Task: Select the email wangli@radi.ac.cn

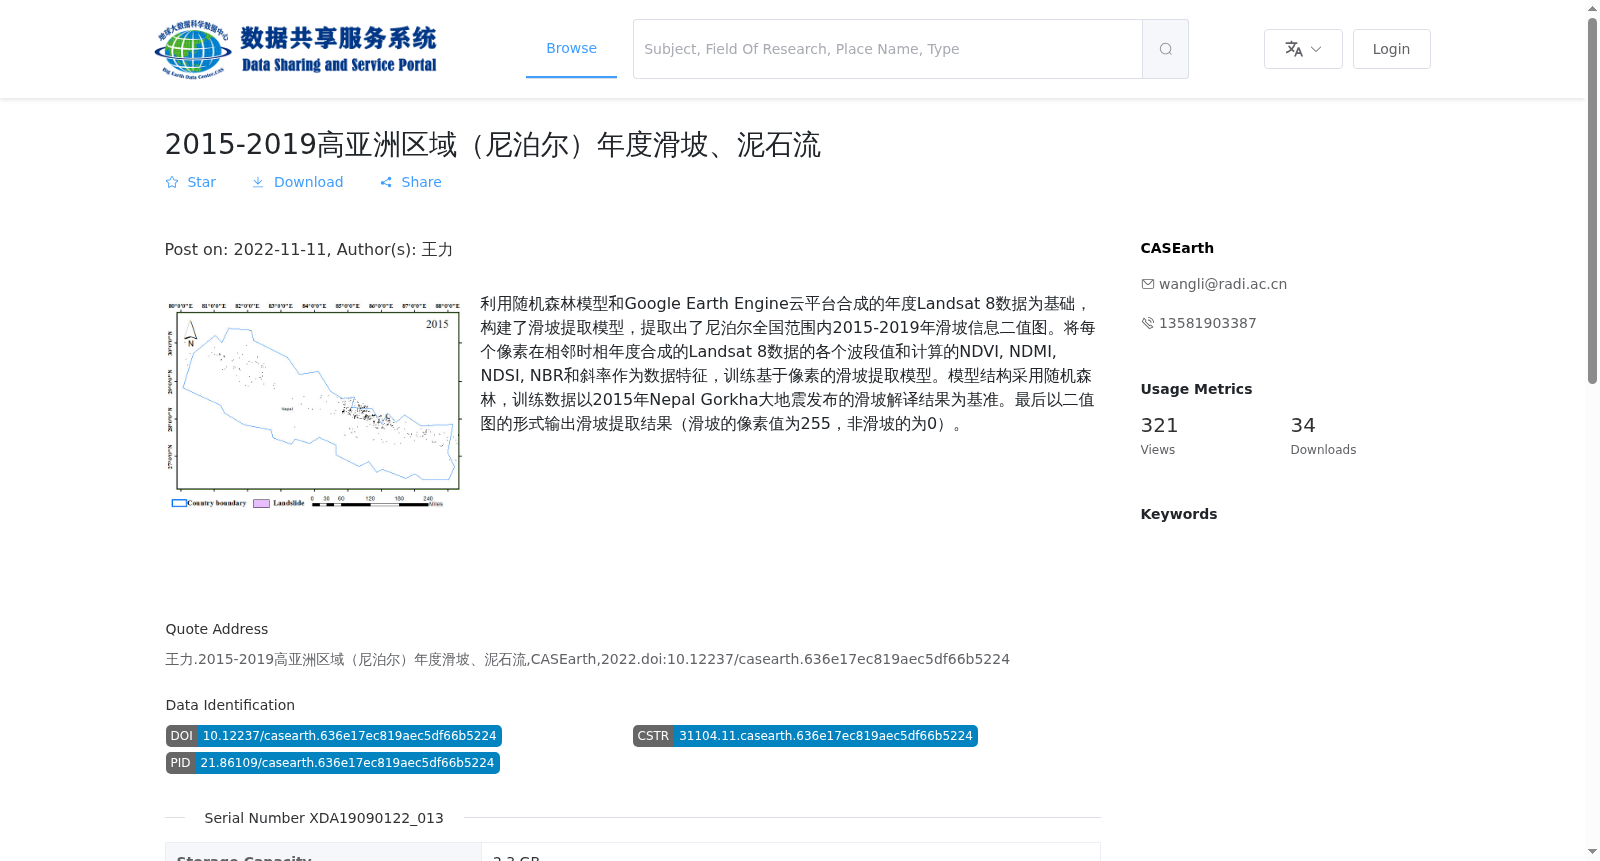Action: (1222, 284)
